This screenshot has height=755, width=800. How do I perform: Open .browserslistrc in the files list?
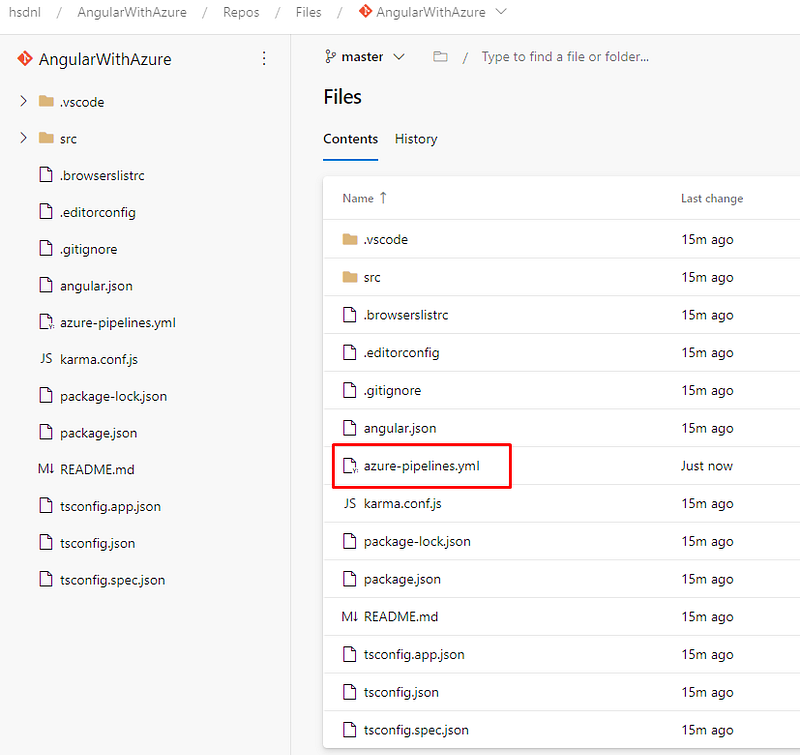(x=406, y=315)
